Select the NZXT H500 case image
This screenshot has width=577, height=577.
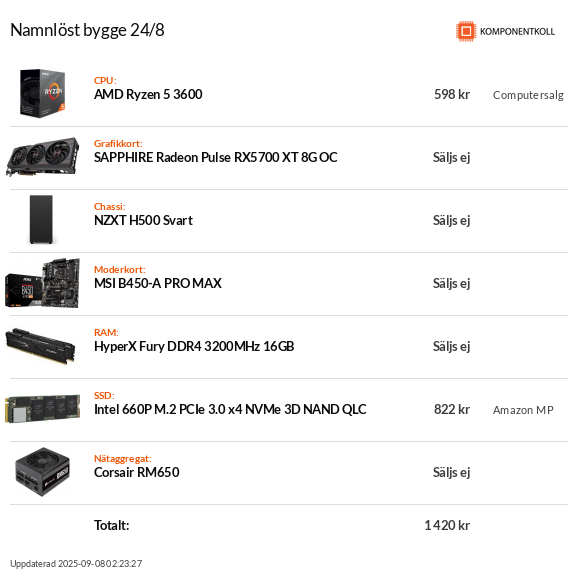coord(41,220)
